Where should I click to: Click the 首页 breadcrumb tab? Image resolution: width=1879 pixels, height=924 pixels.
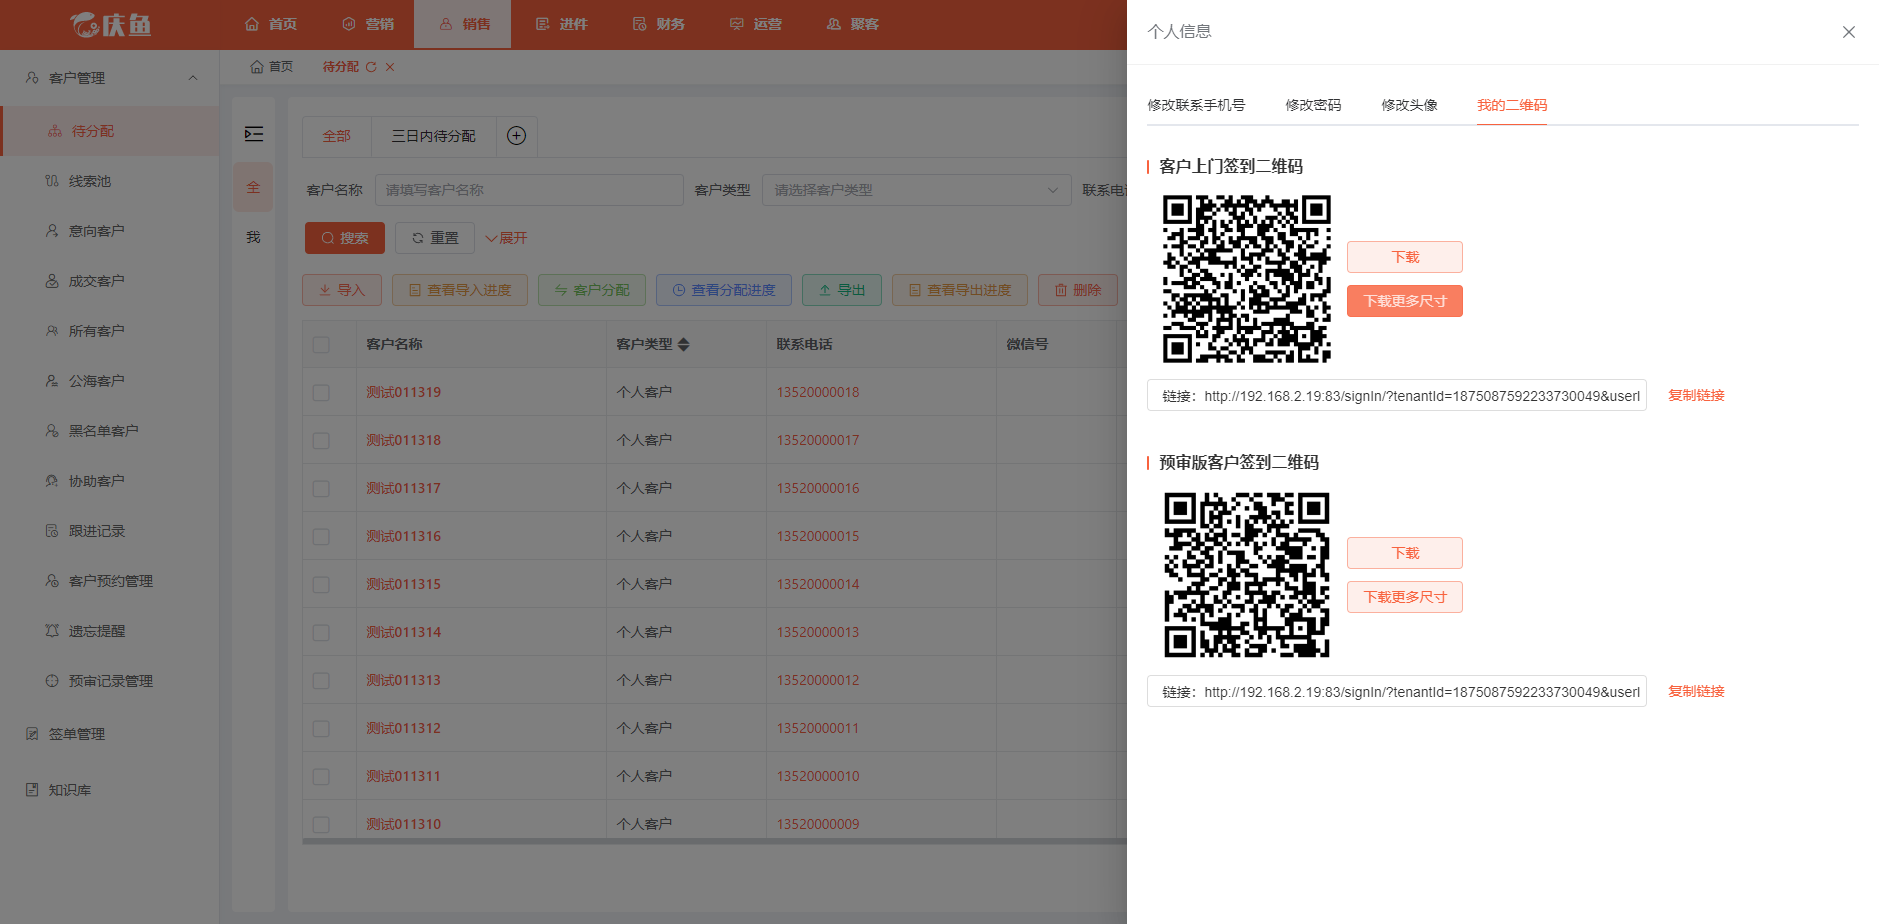[272, 67]
